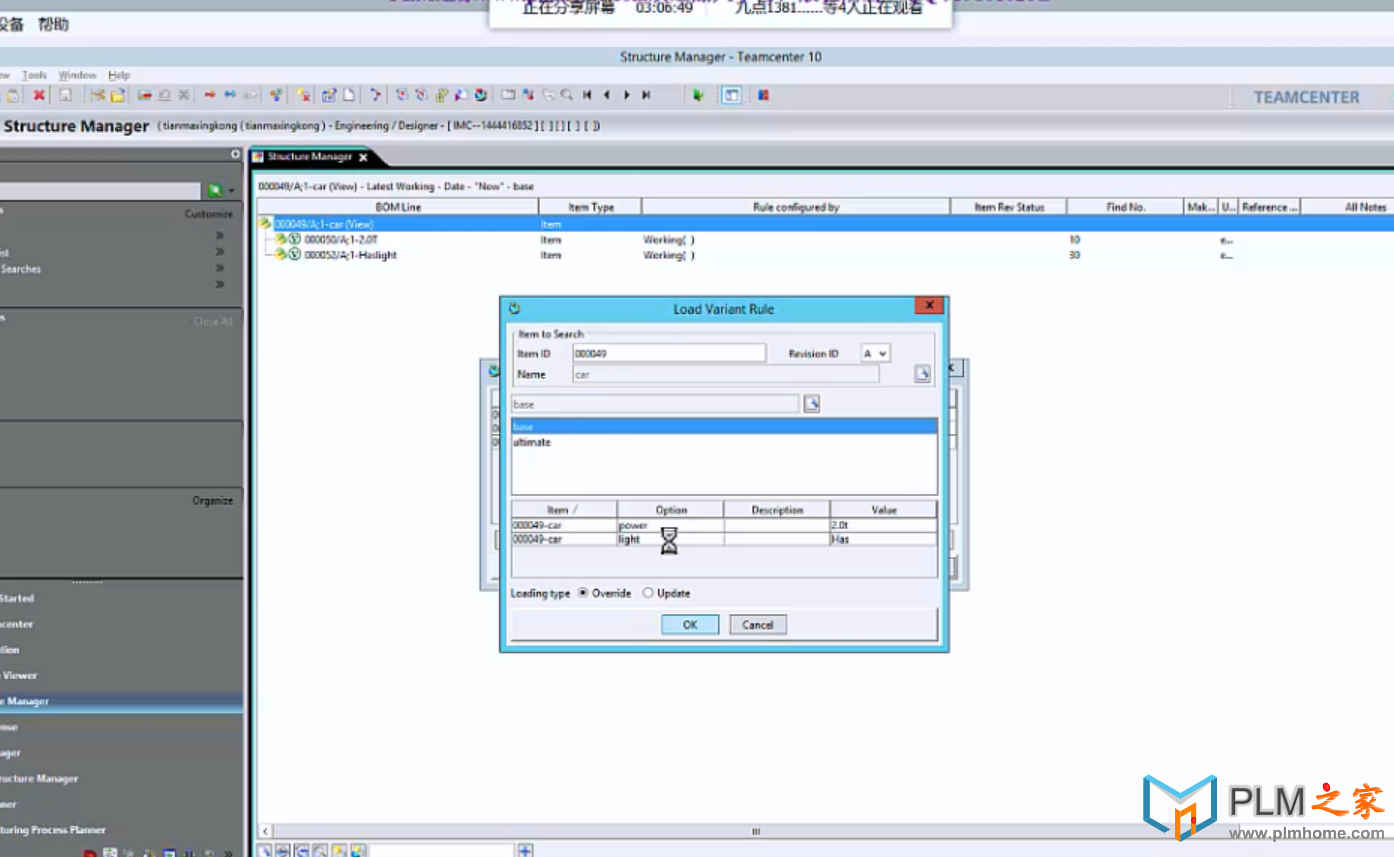This screenshot has width=1394, height=857.
Task: Click the Has value cell
Action: [883, 539]
